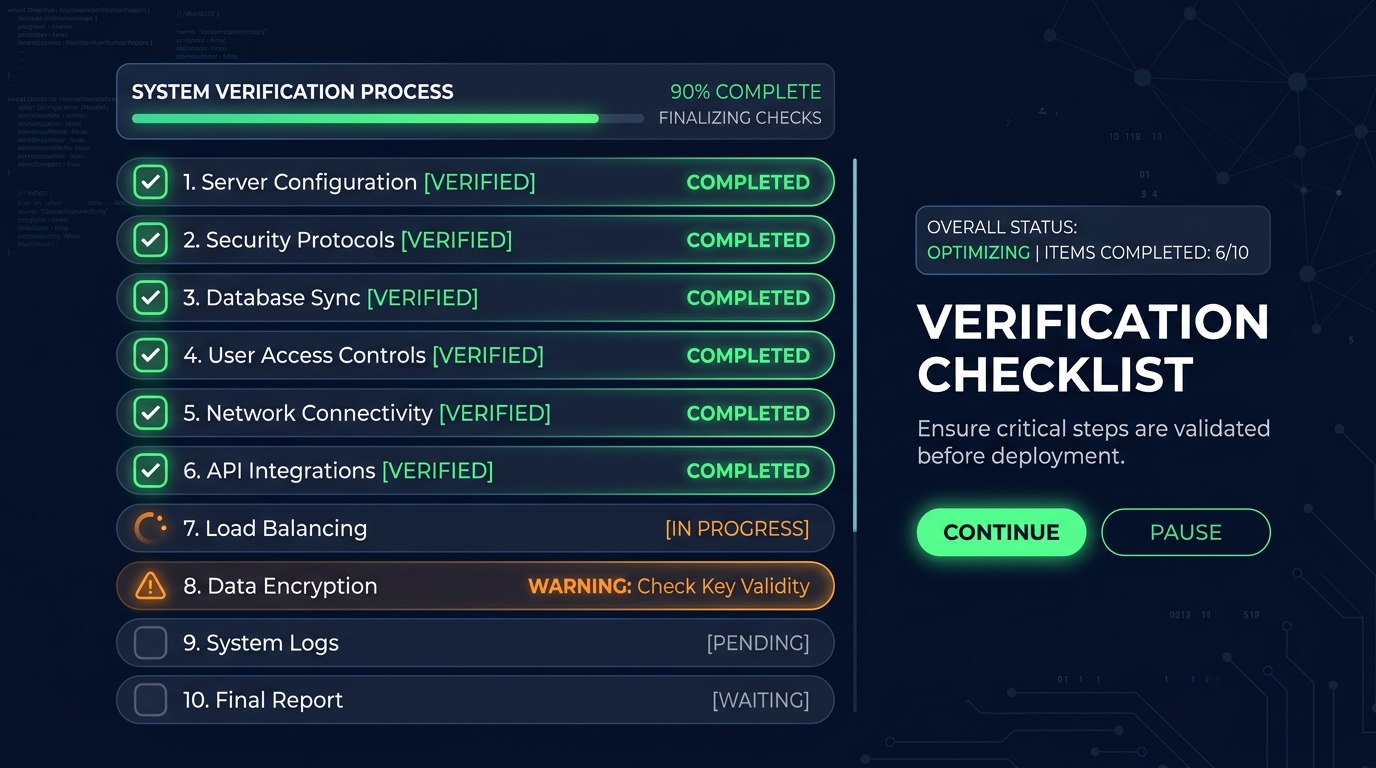
Task: Click the green checkmark for Database Sync
Action: pos(150,298)
